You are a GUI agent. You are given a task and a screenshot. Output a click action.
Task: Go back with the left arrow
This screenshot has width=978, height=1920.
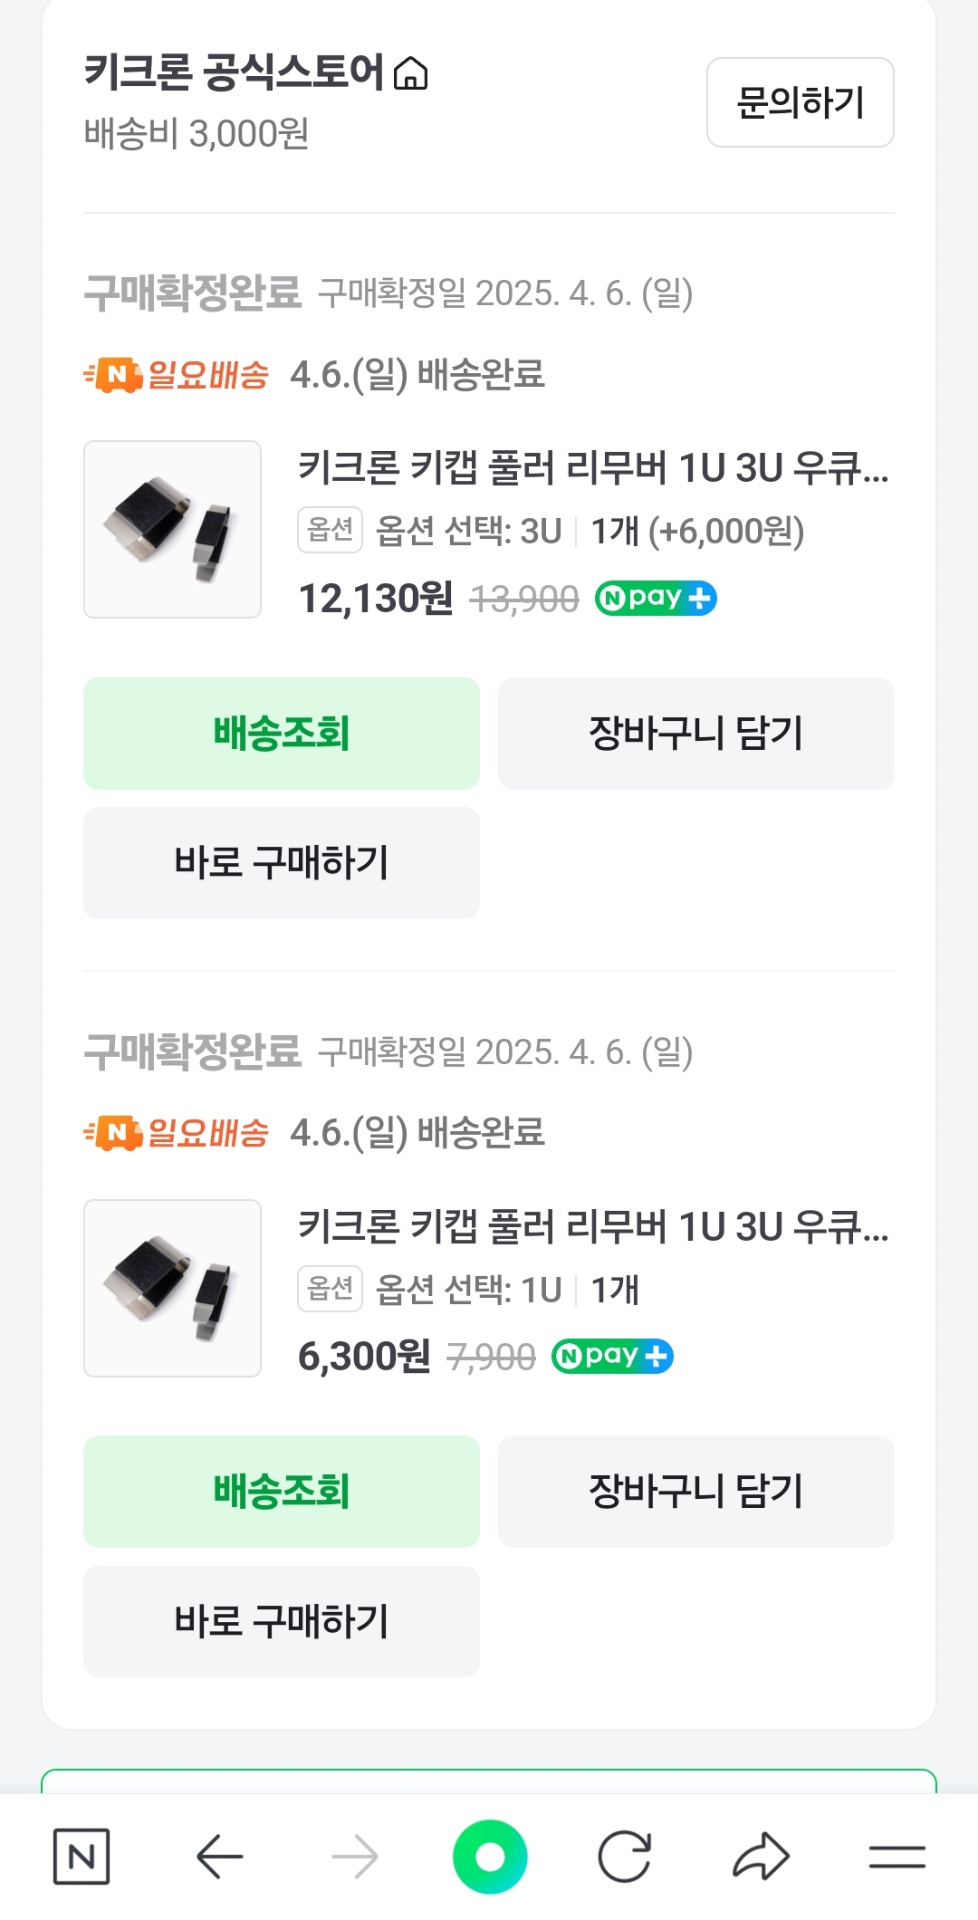coord(219,1857)
